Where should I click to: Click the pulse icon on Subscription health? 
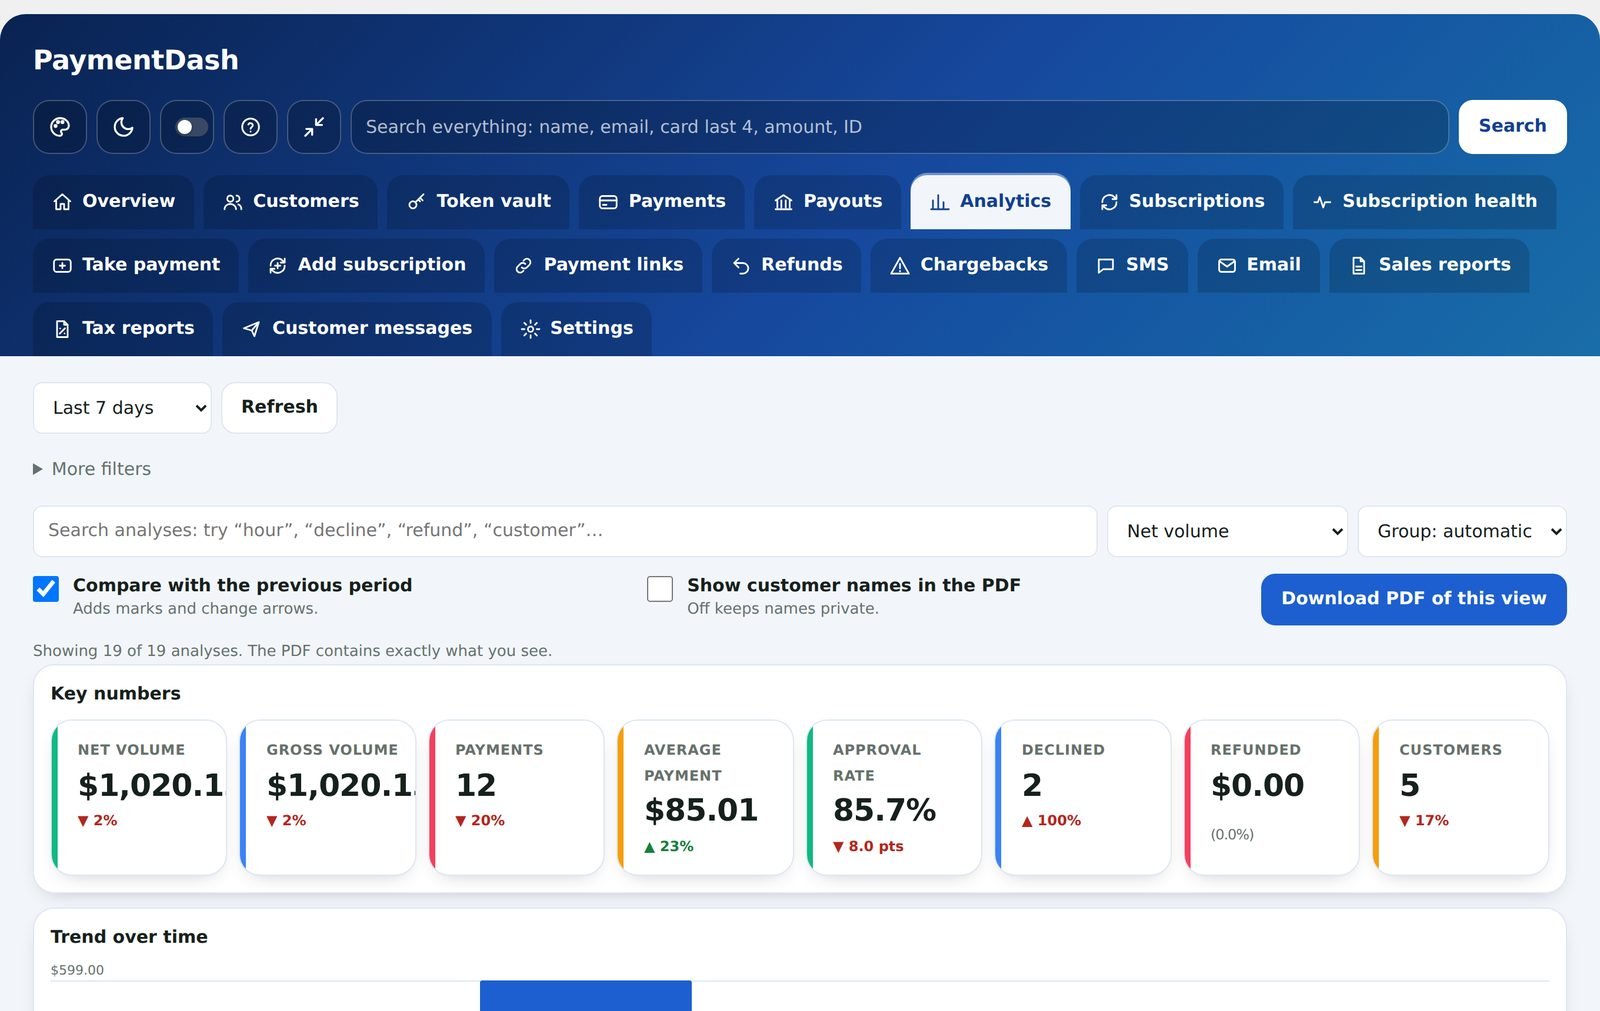[1322, 202]
